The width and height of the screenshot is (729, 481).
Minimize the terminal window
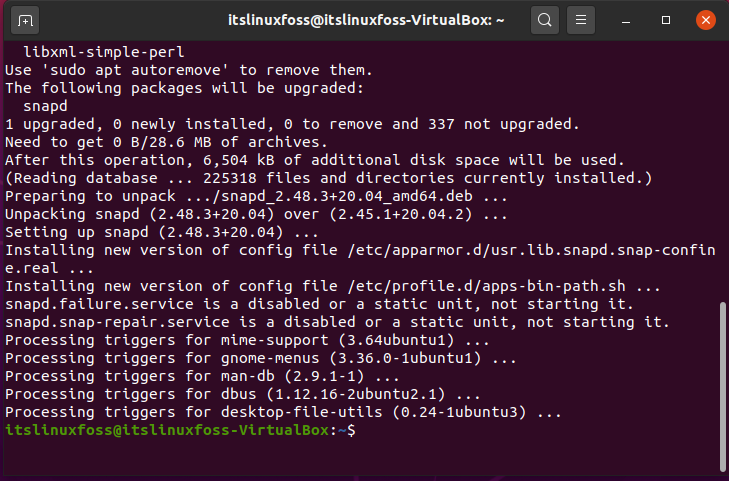(x=626, y=20)
